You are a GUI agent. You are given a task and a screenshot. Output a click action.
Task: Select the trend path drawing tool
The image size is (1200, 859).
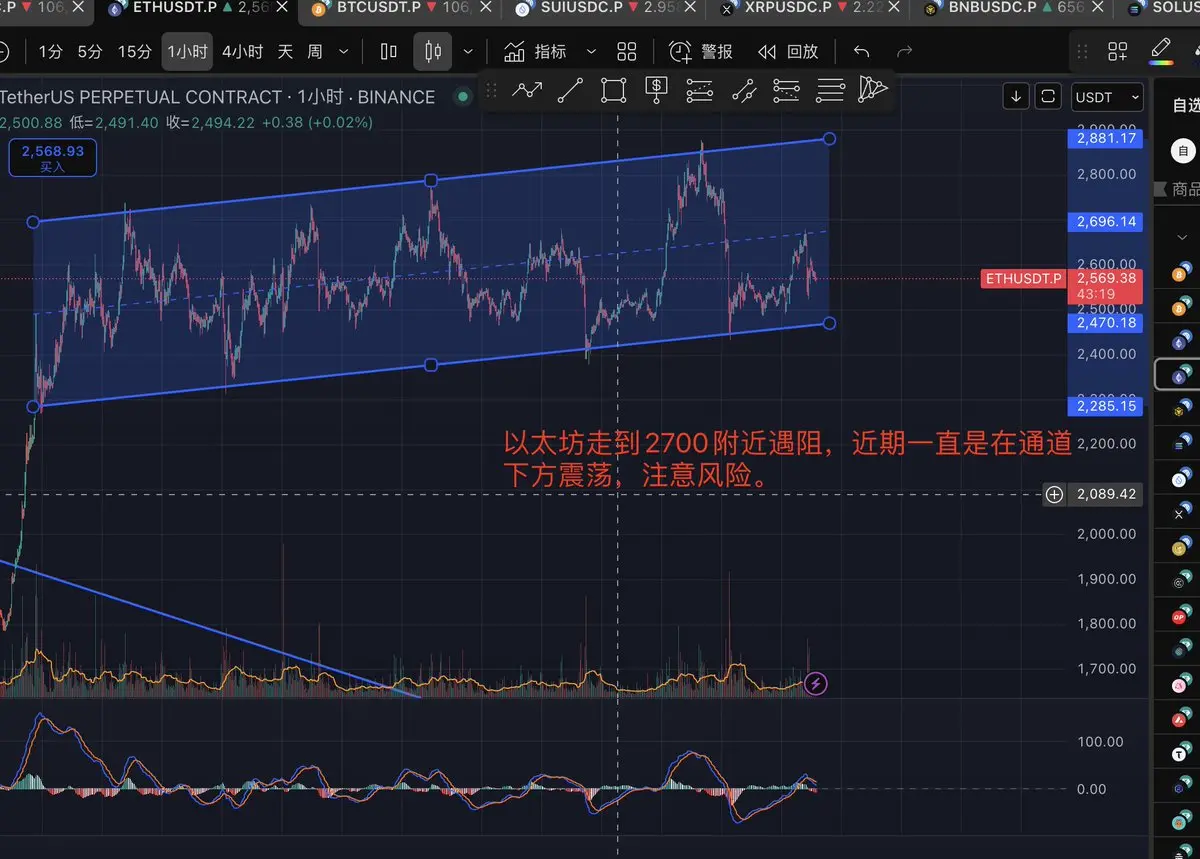[x=527, y=90]
